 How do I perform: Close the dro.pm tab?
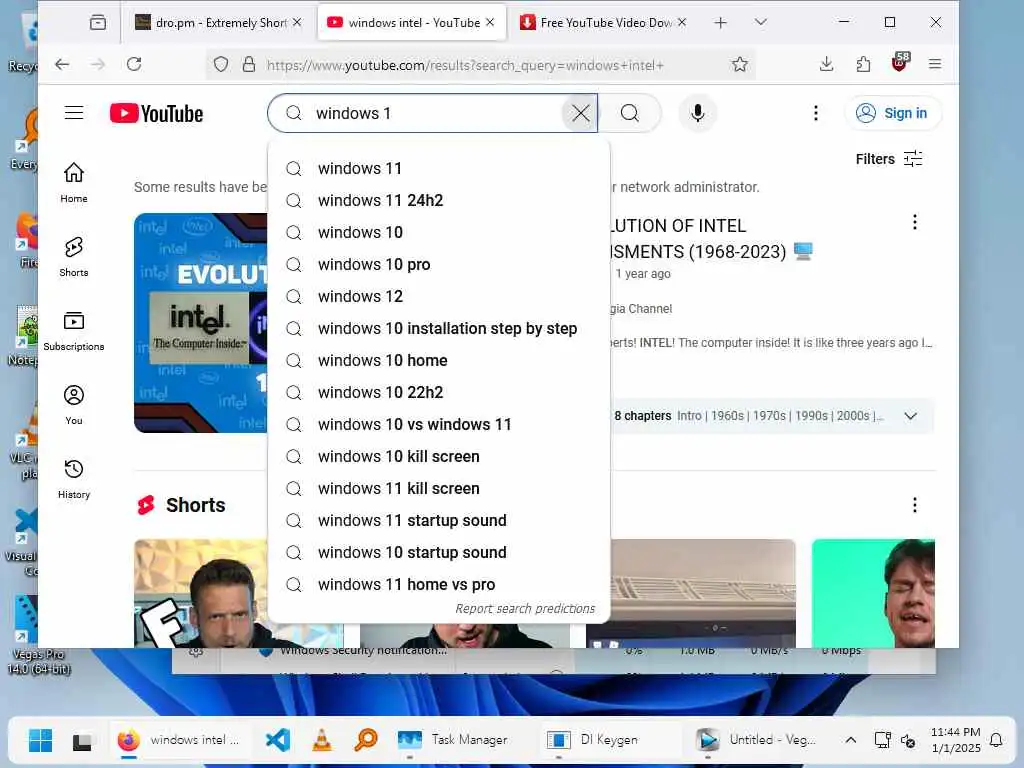(x=297, y=22)
